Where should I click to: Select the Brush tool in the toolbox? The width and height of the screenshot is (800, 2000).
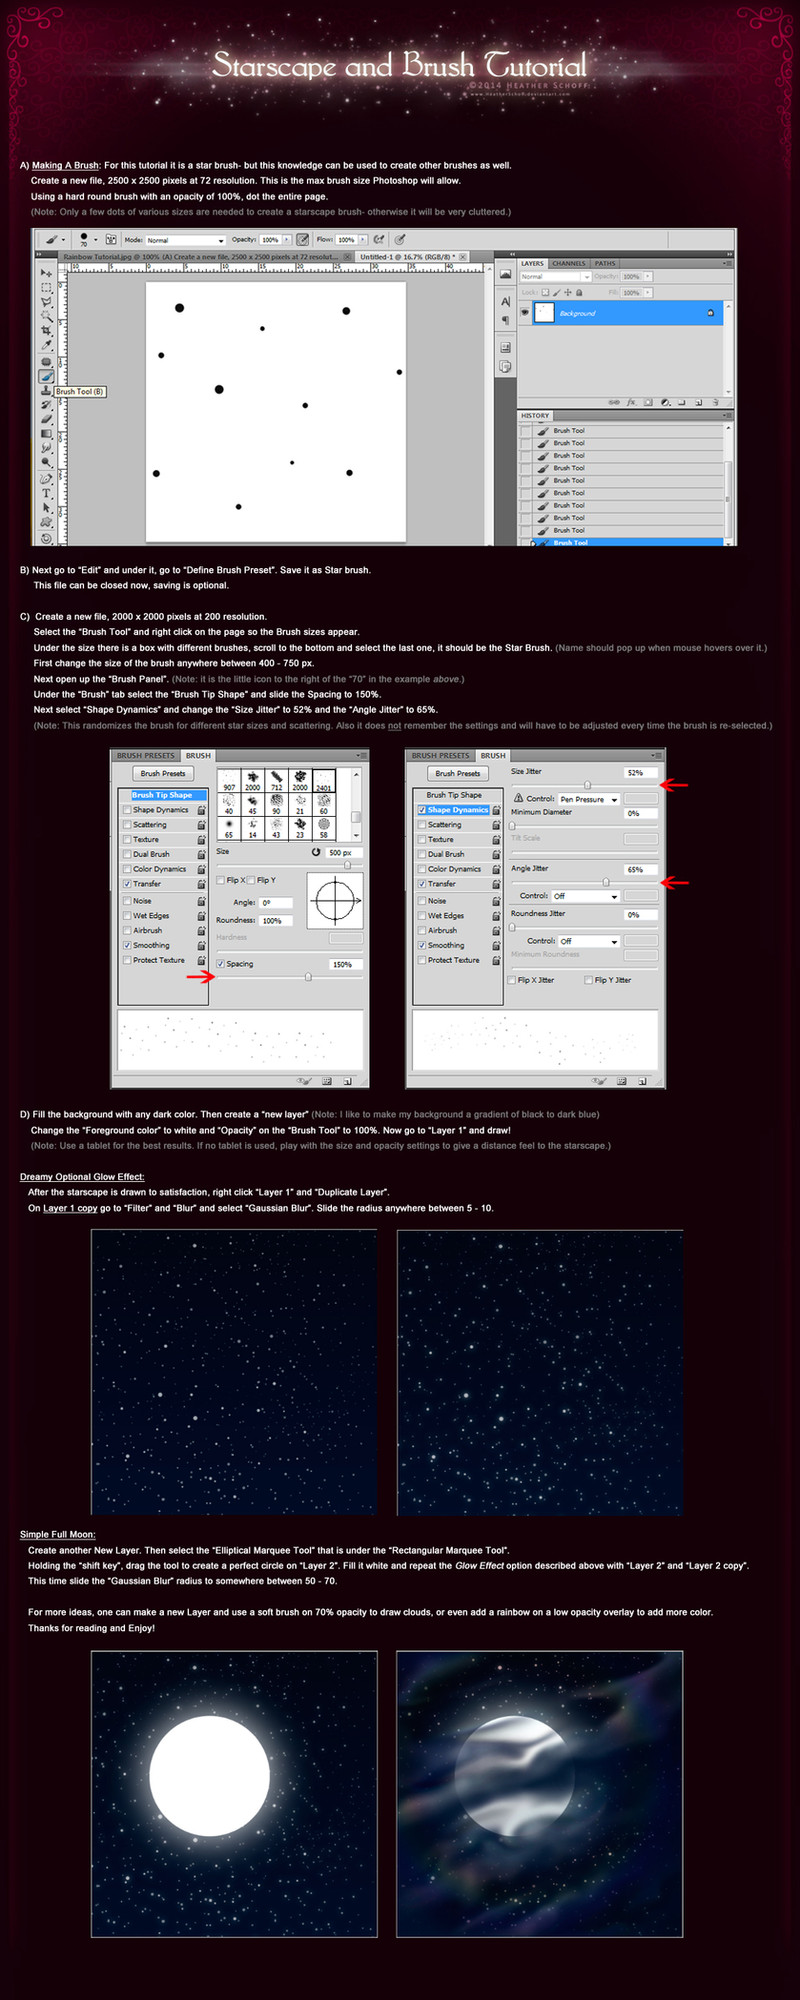click(46, 376)
